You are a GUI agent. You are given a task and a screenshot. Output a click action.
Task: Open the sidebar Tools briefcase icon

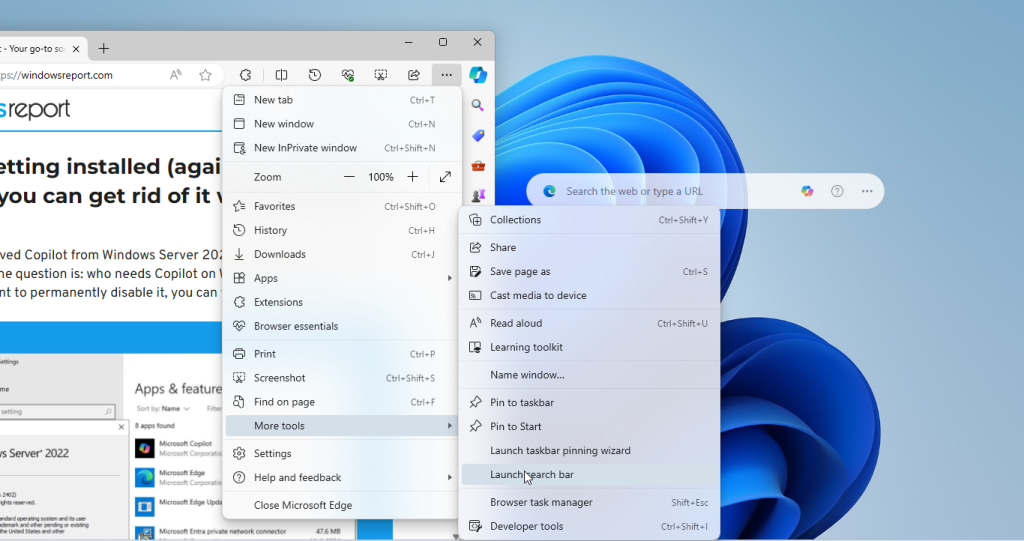478,165
